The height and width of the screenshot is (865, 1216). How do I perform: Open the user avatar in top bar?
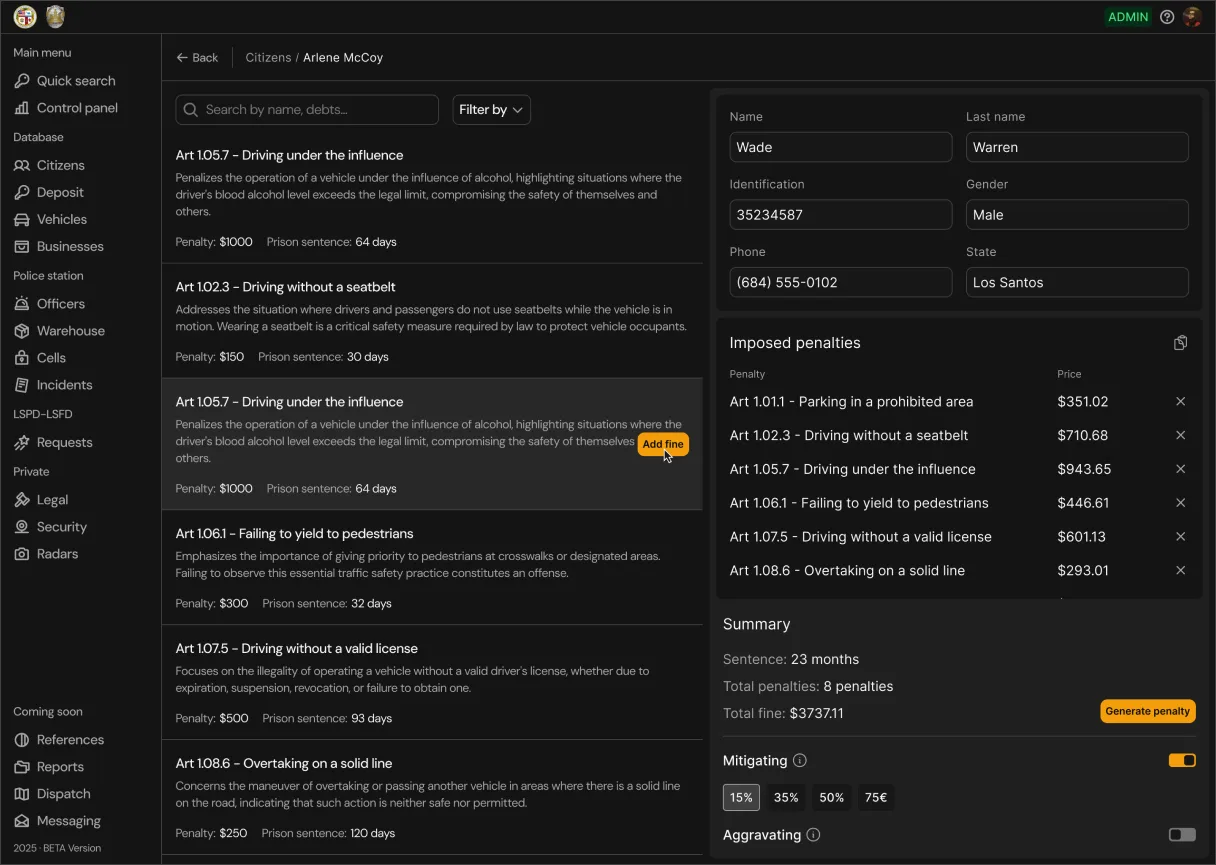[1192, 17]
